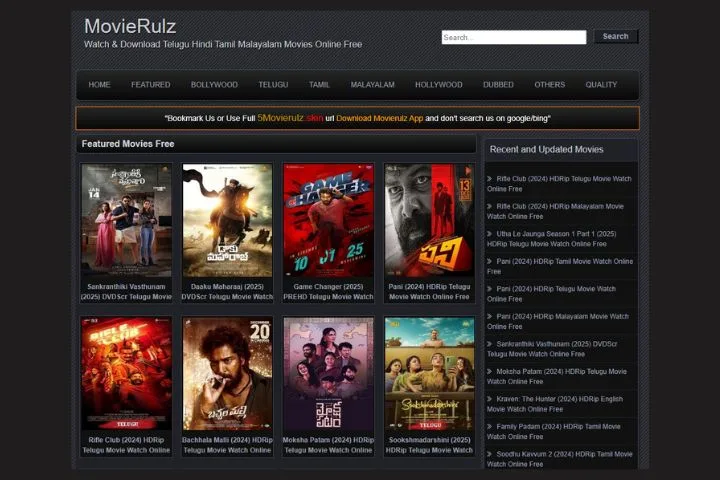Click arrow icon beside Utha Le Jaunga entry
The height and width of the screenshot is (480, 720).
pos(489,234)
